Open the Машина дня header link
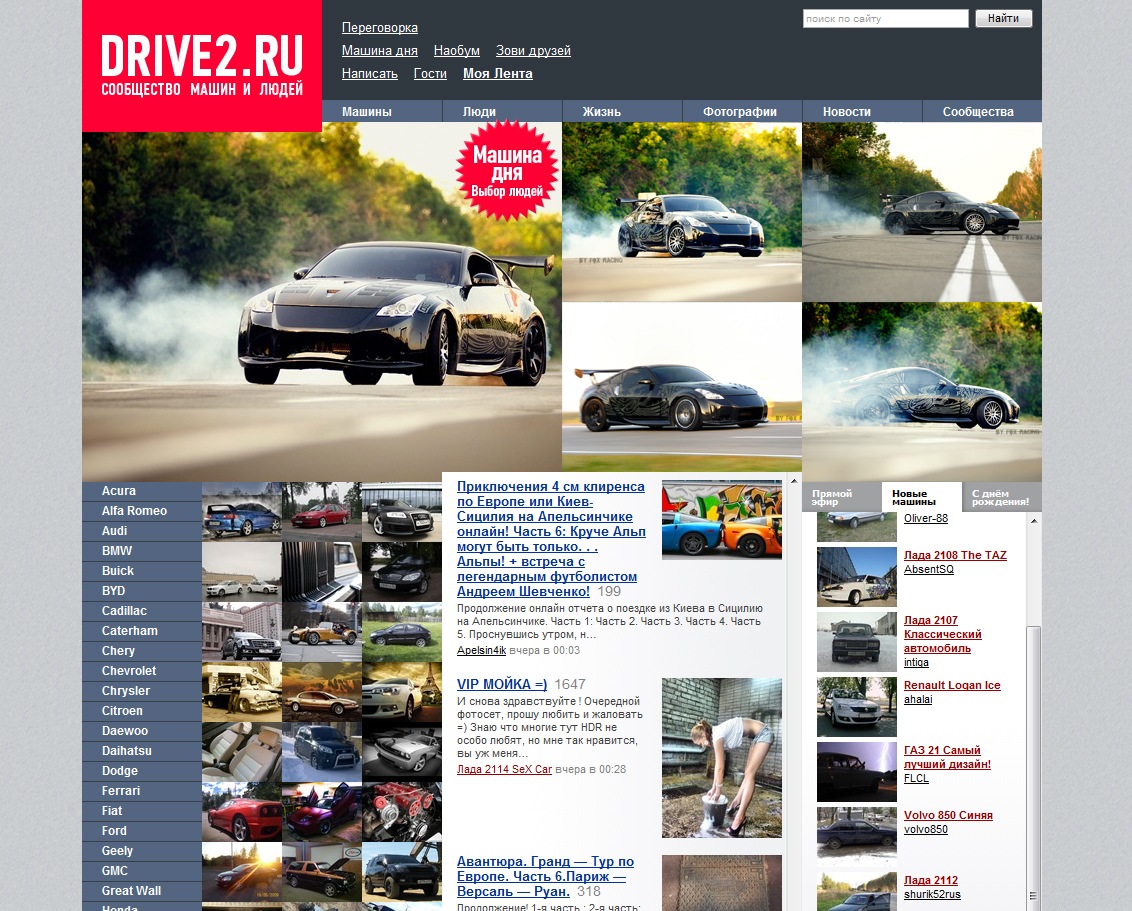The image size is (1132, 911). (x=380, y=51)
